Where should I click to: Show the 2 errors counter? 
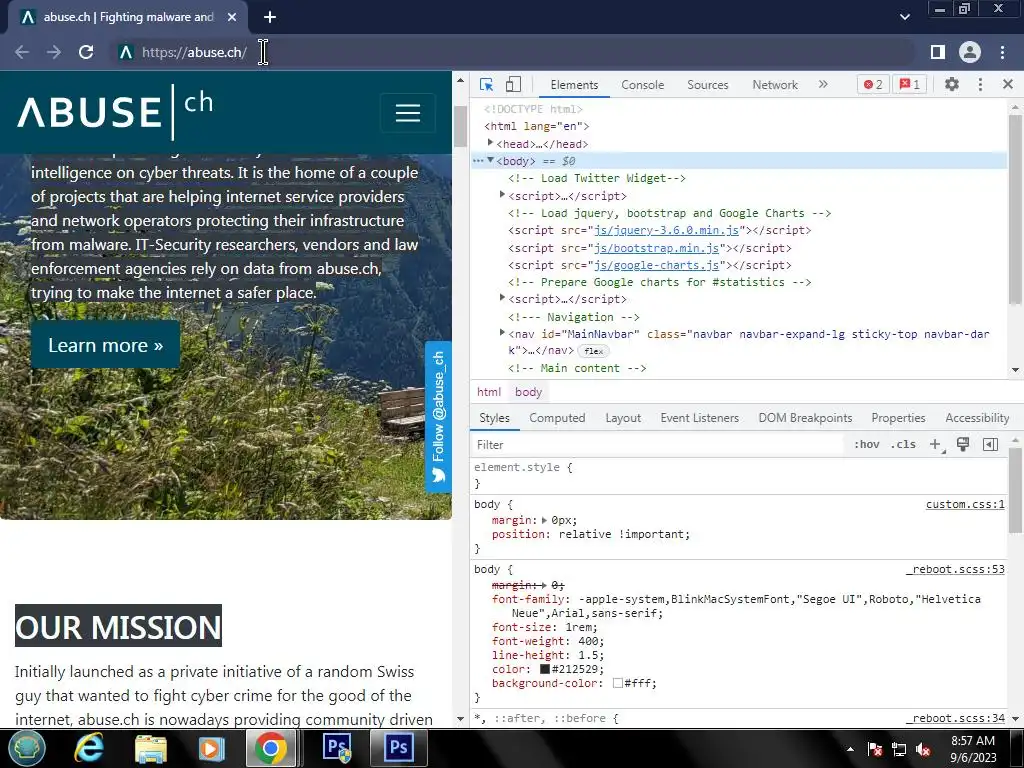[873, 84]
